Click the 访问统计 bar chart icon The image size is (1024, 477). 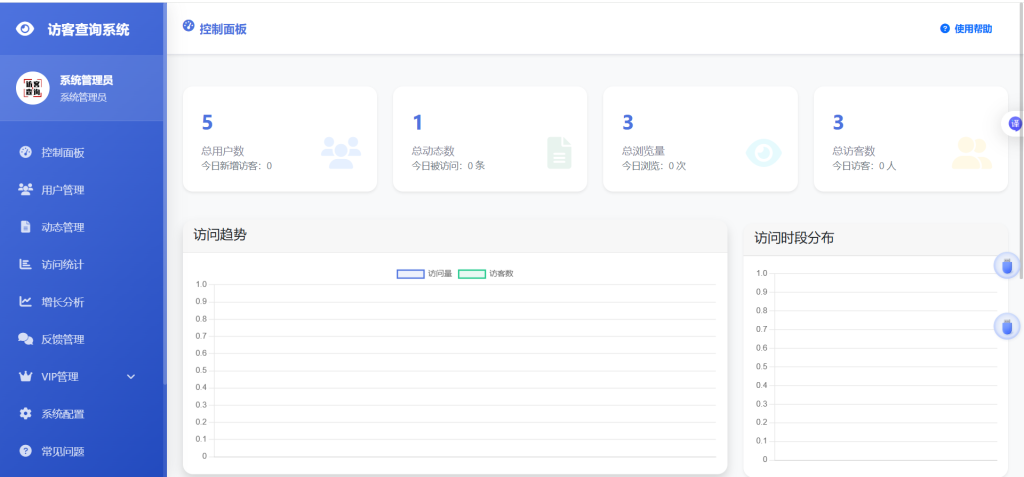[25, 265]
